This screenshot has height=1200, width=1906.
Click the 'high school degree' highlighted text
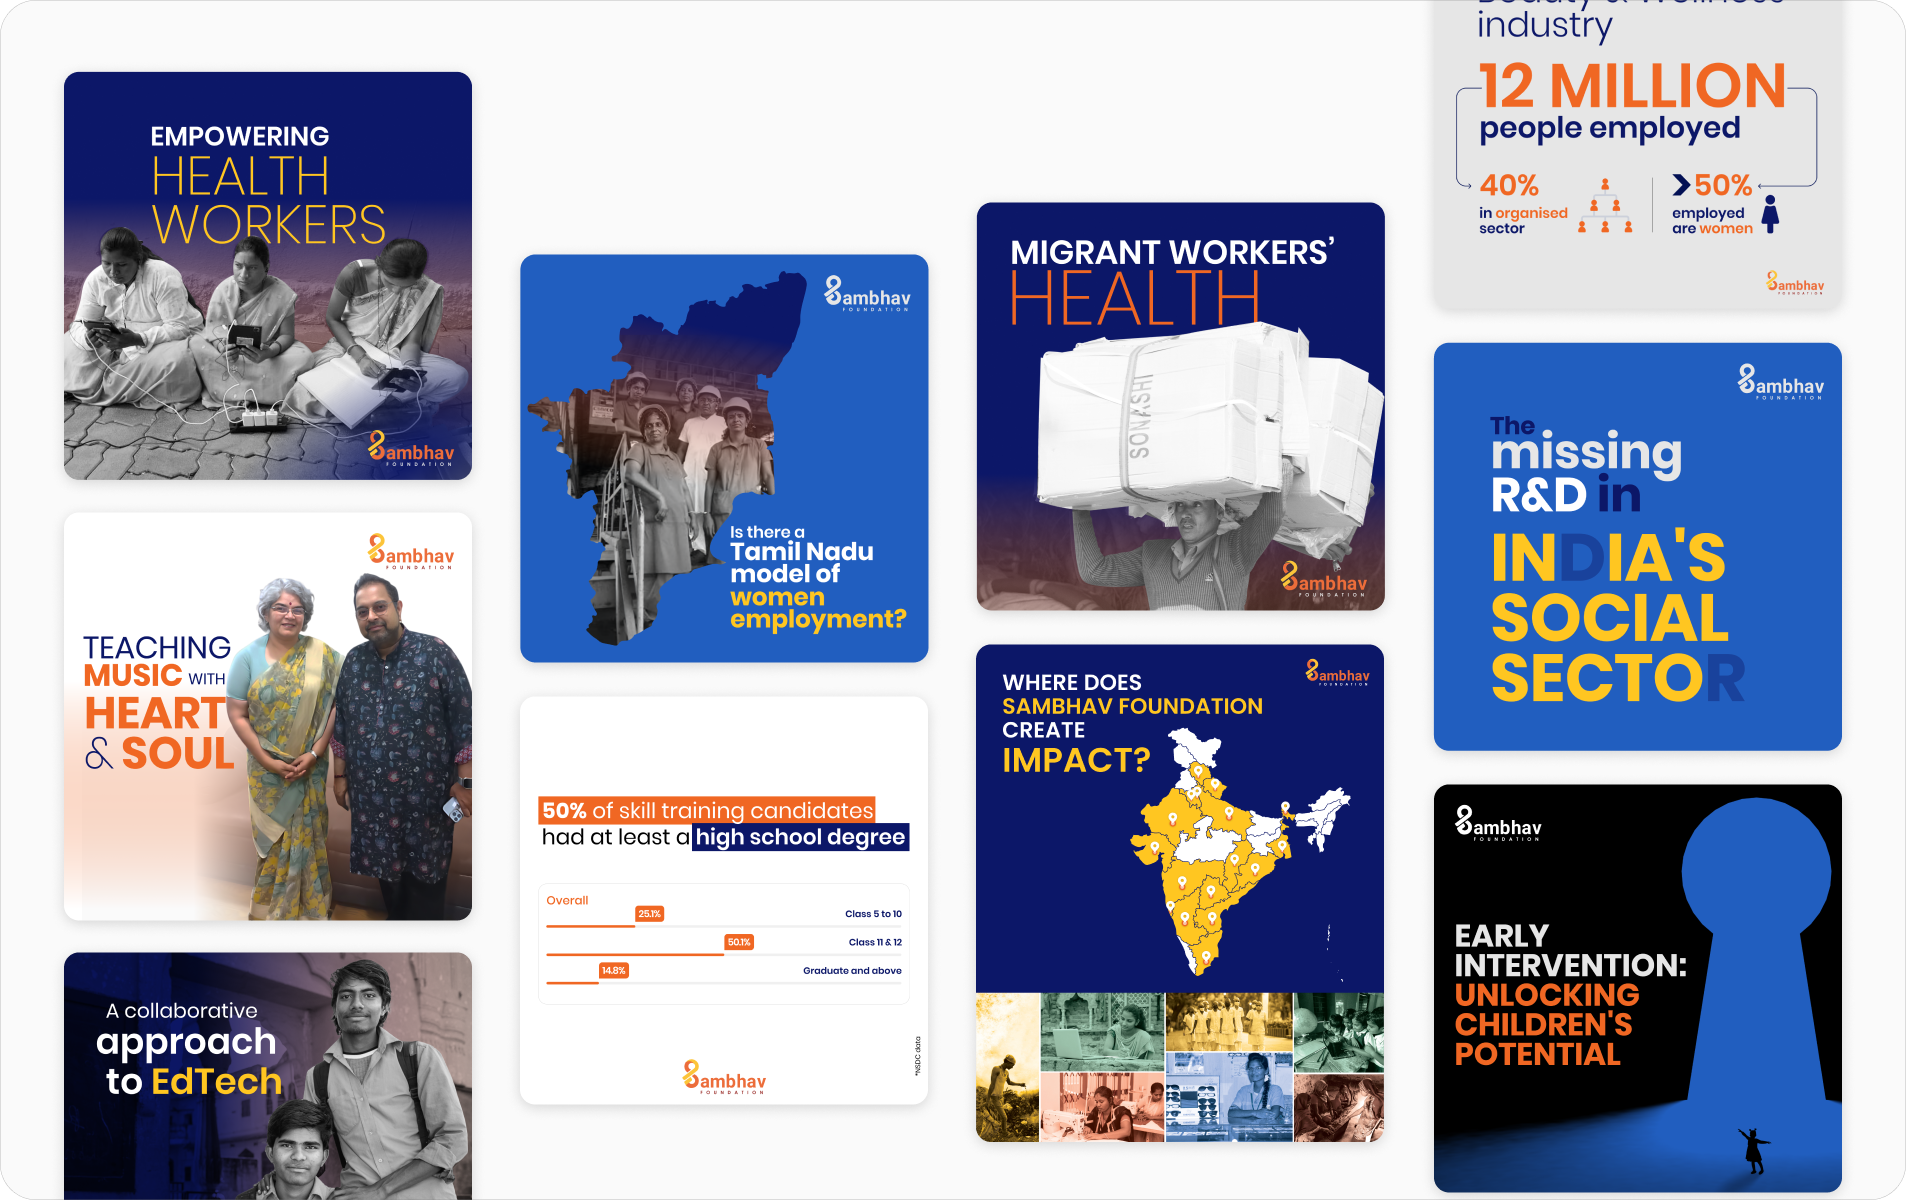click(x=801, y=837)
